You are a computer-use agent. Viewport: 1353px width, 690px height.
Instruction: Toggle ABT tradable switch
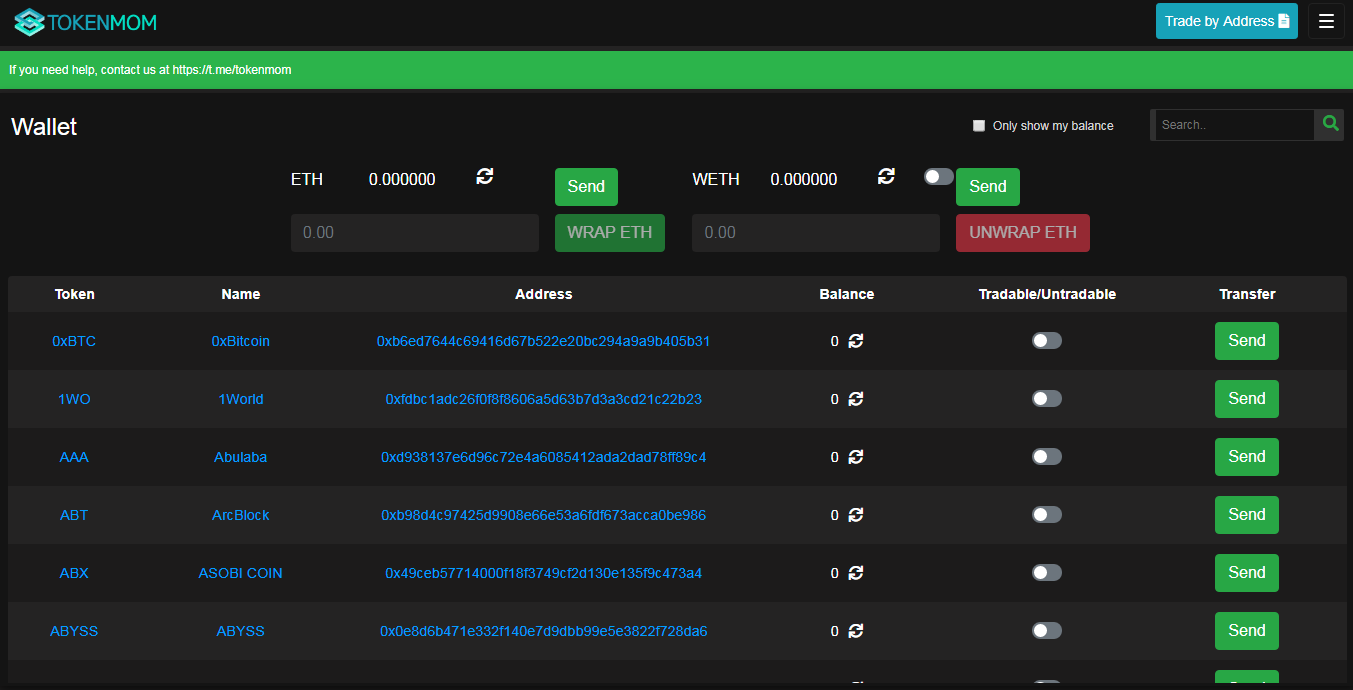tap(1047, 515)
